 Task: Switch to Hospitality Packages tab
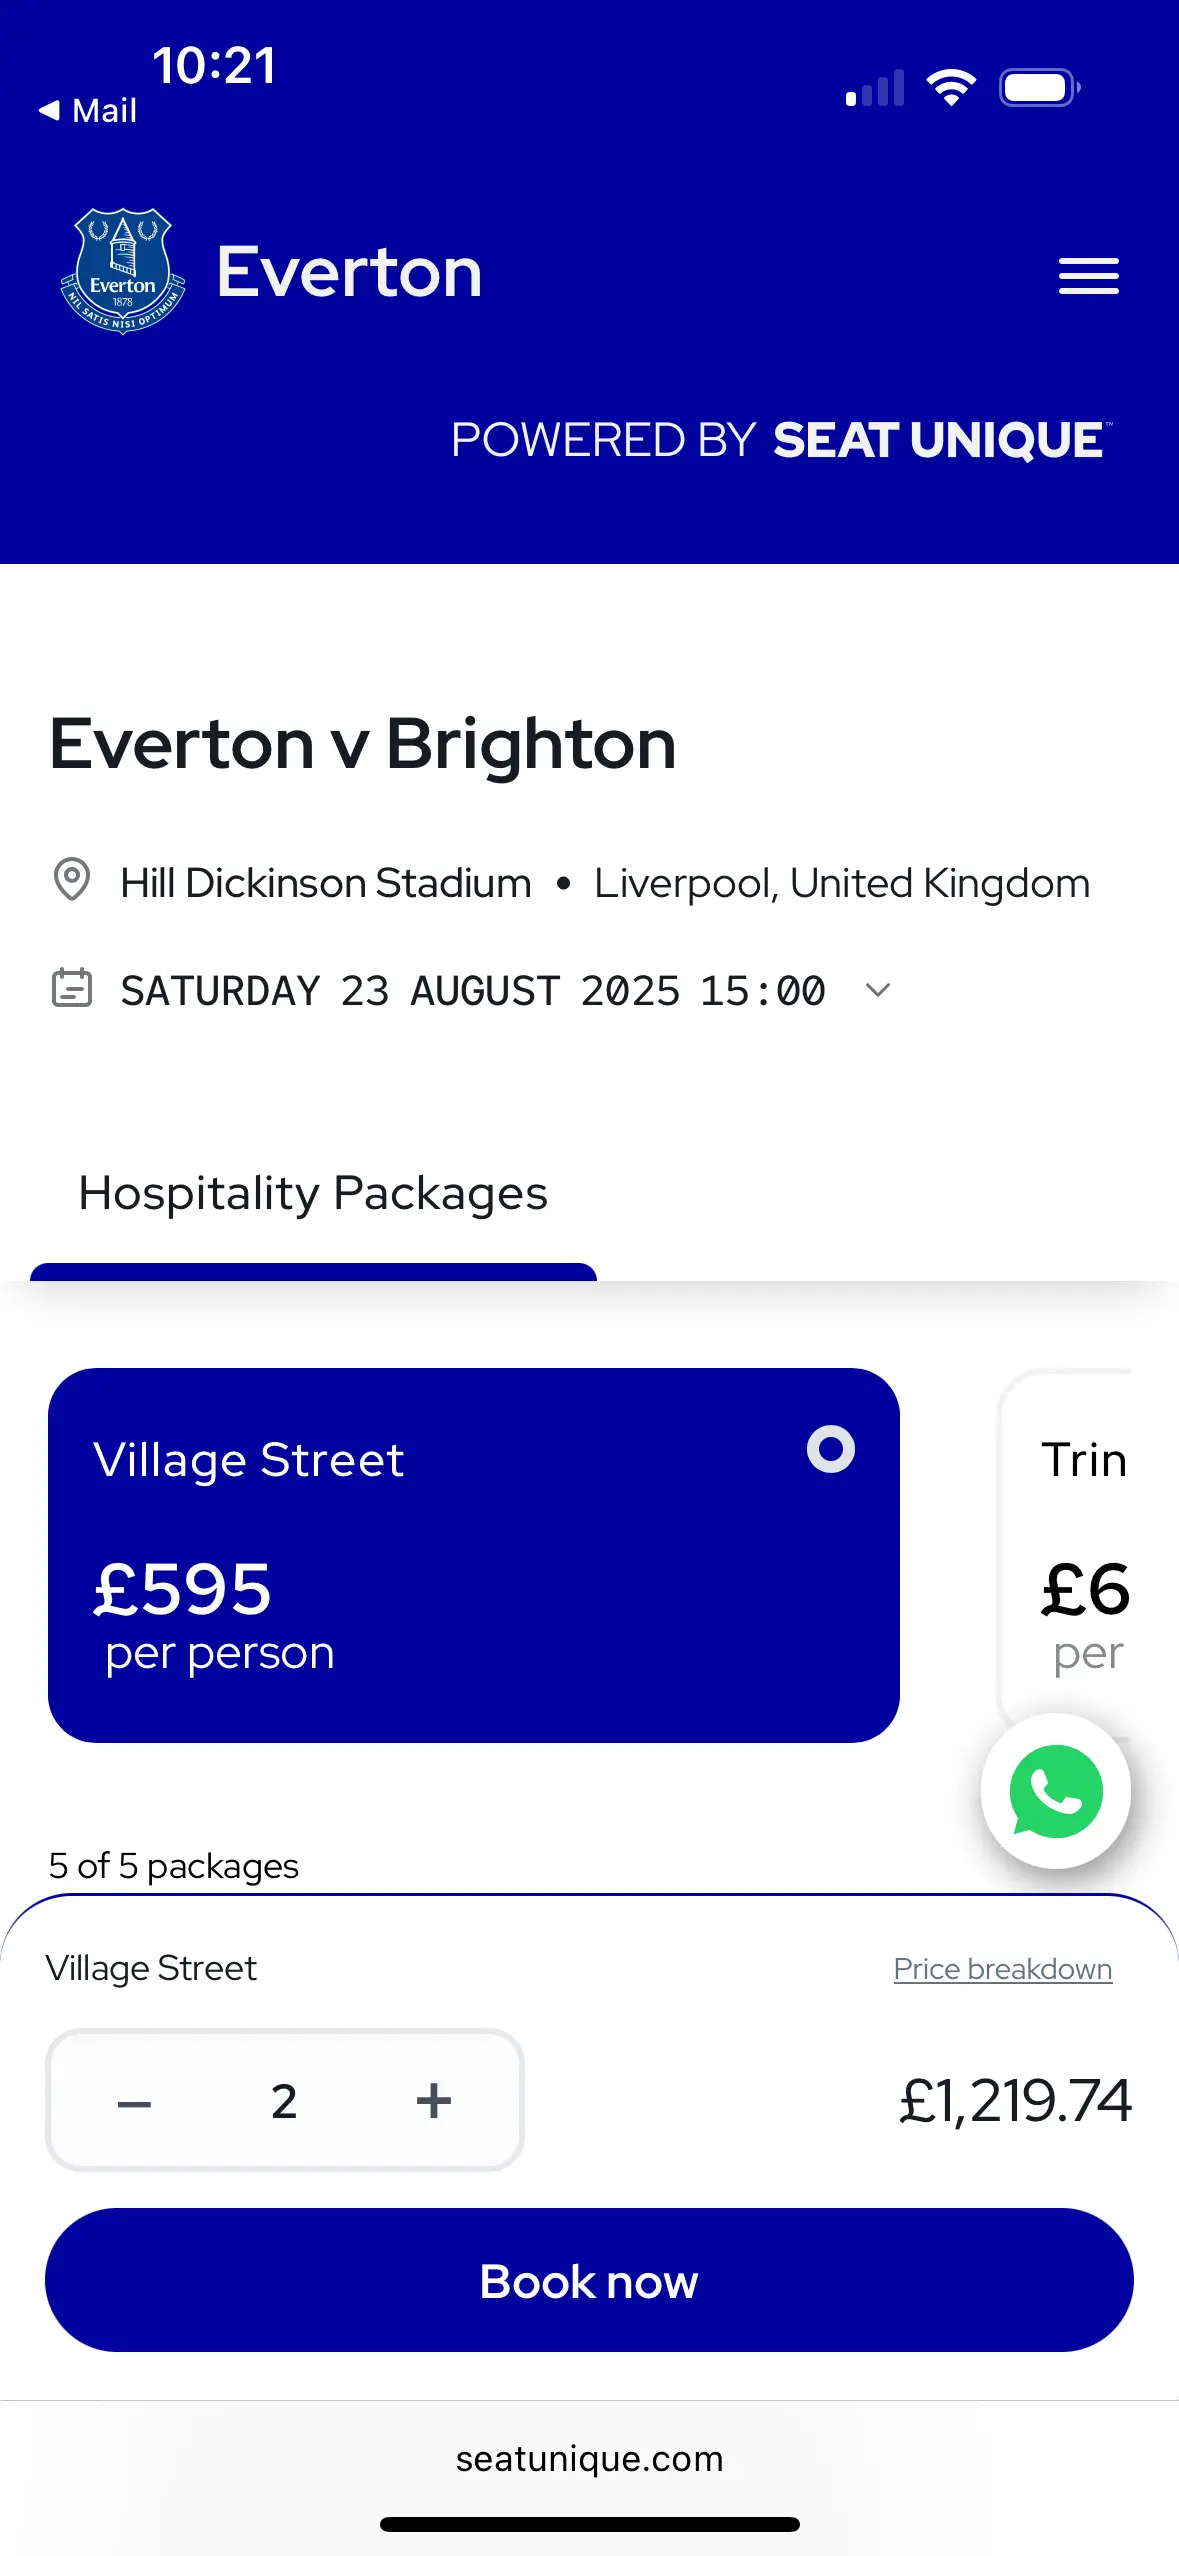pos(313,1194)
